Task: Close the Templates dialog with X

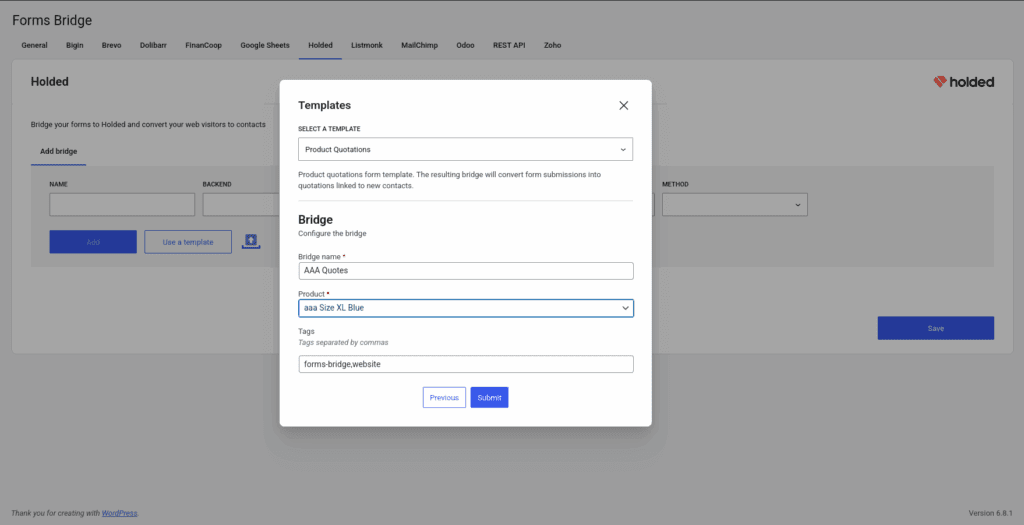Action: tap(624, 106)
